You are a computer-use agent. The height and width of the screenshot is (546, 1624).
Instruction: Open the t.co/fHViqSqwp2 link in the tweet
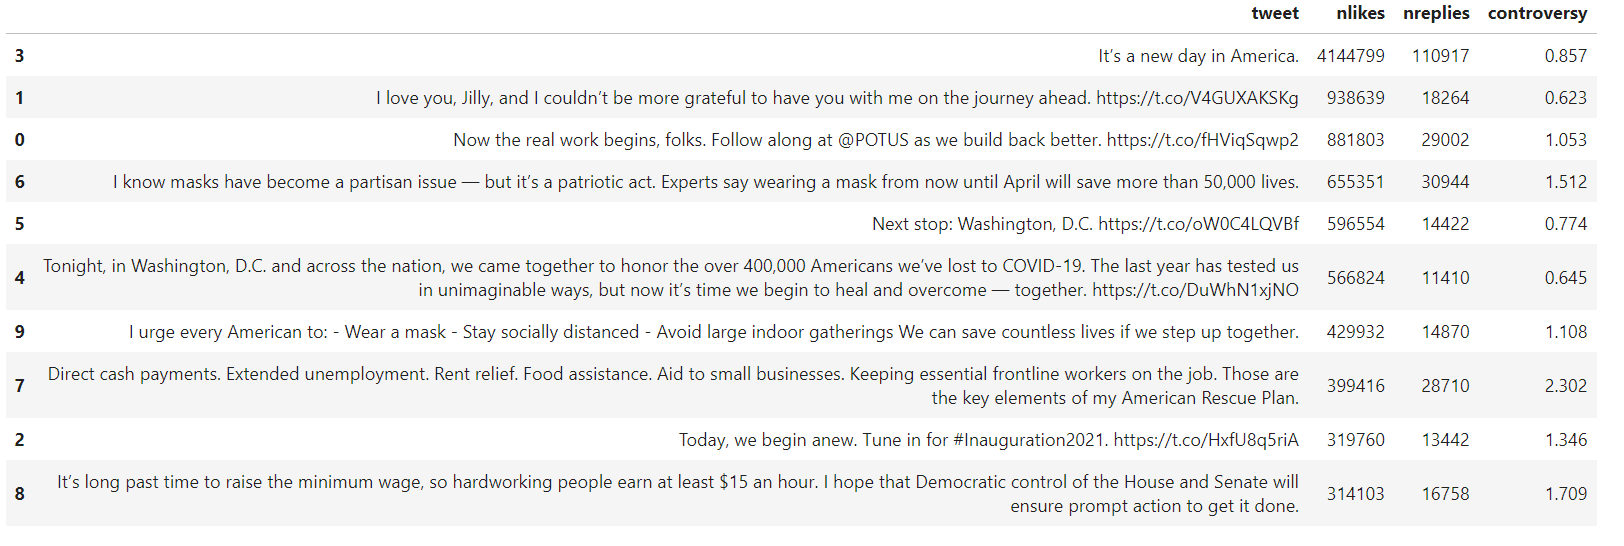tap(1202, 140)
